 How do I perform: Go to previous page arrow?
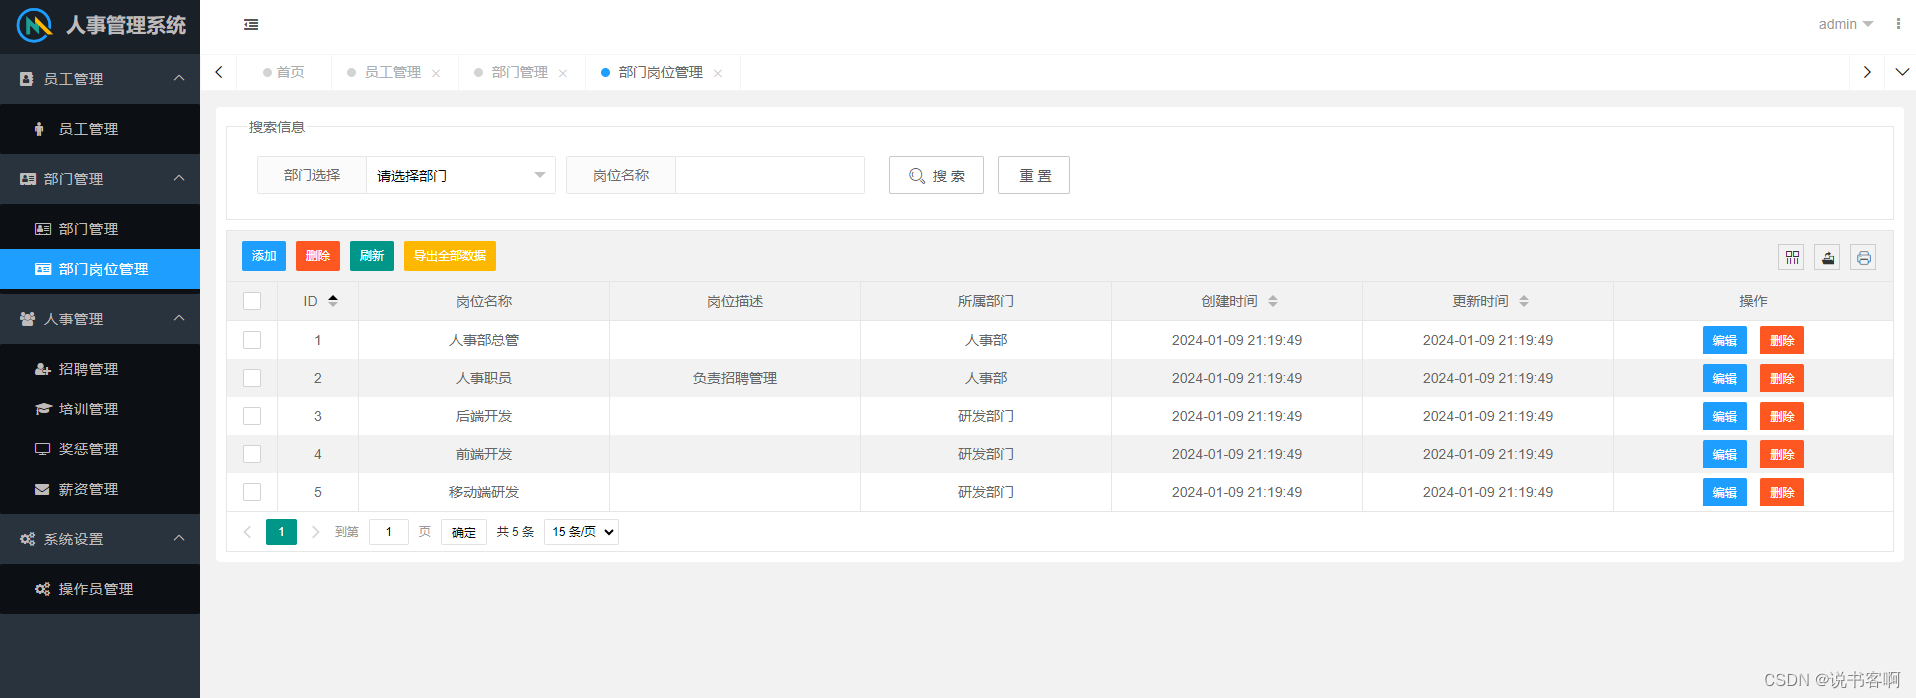tap(247, 532)
